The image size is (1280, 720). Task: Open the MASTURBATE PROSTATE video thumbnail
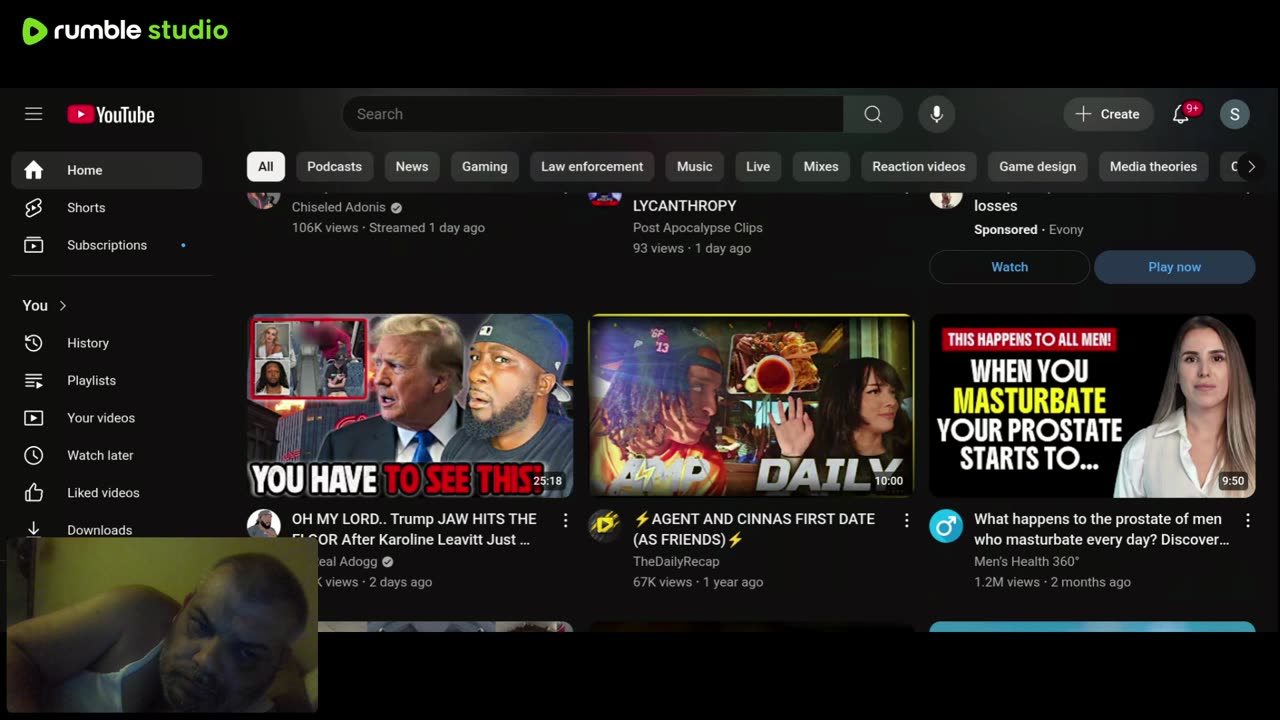pos(1092,406)
